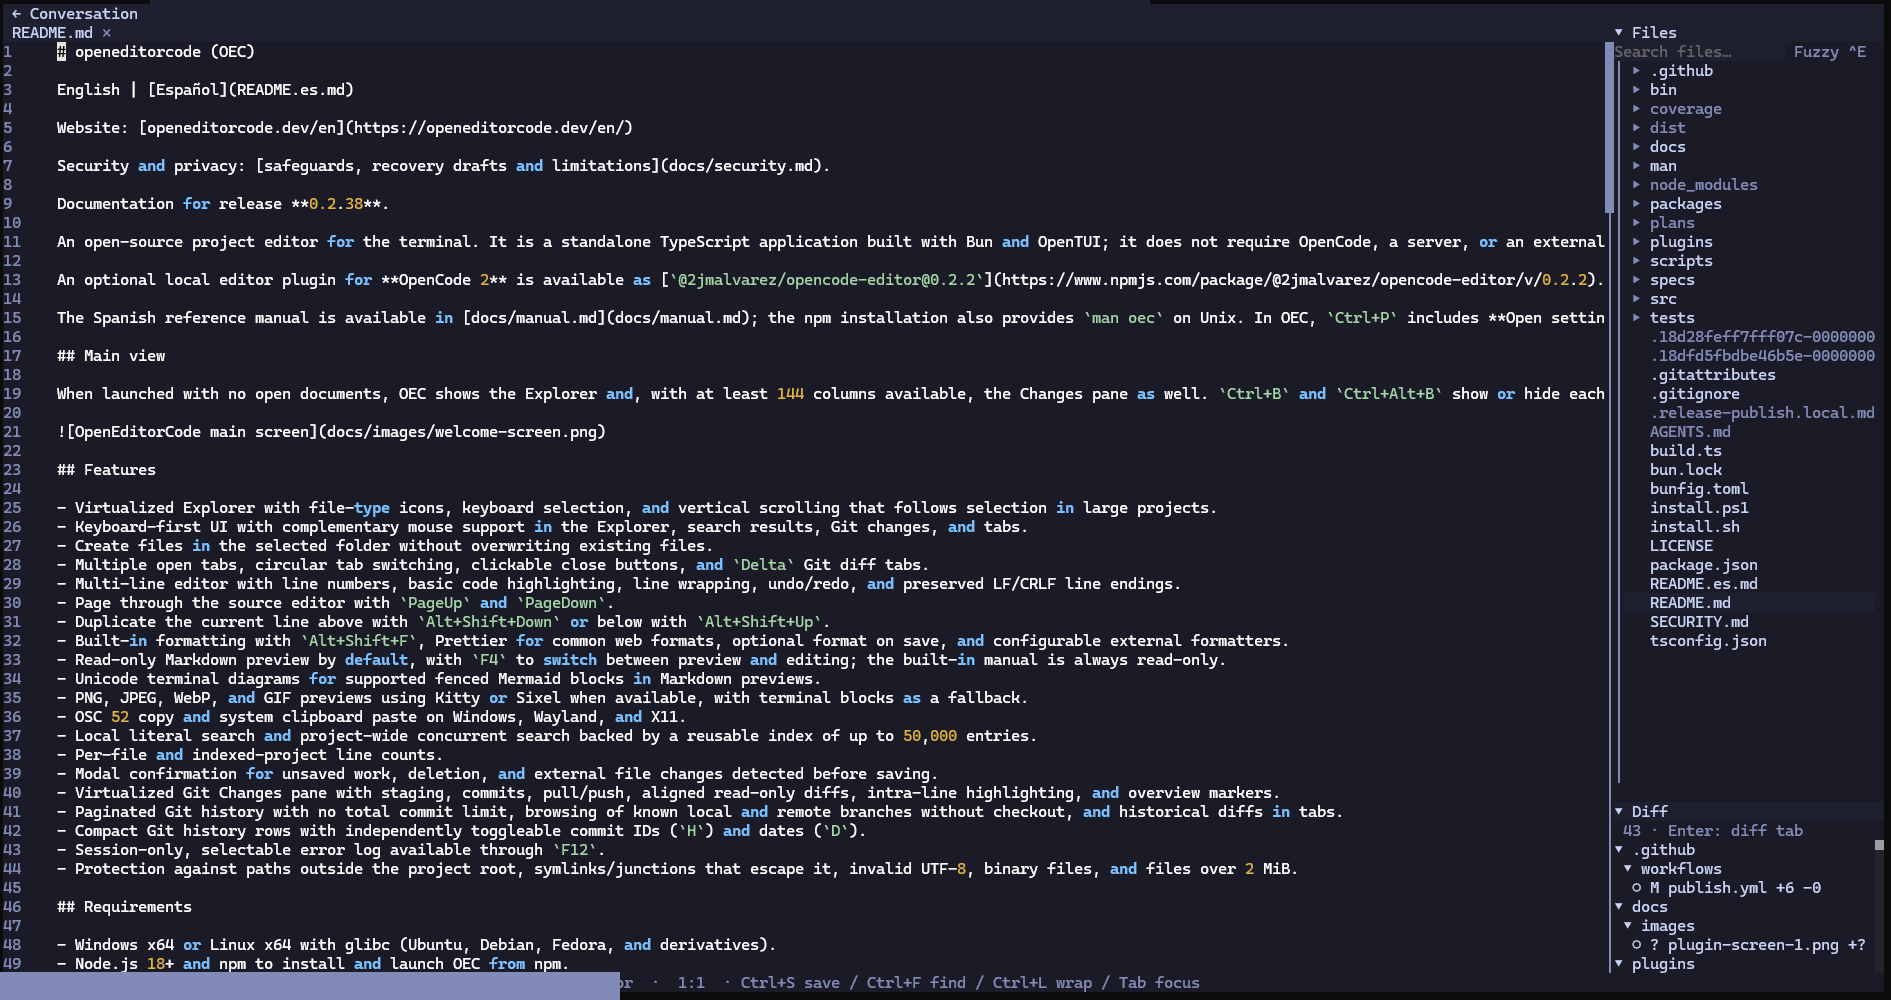1891x1000 pixels.
Task: Click Tab focus in status bar
Action: tap(1159, 983)
